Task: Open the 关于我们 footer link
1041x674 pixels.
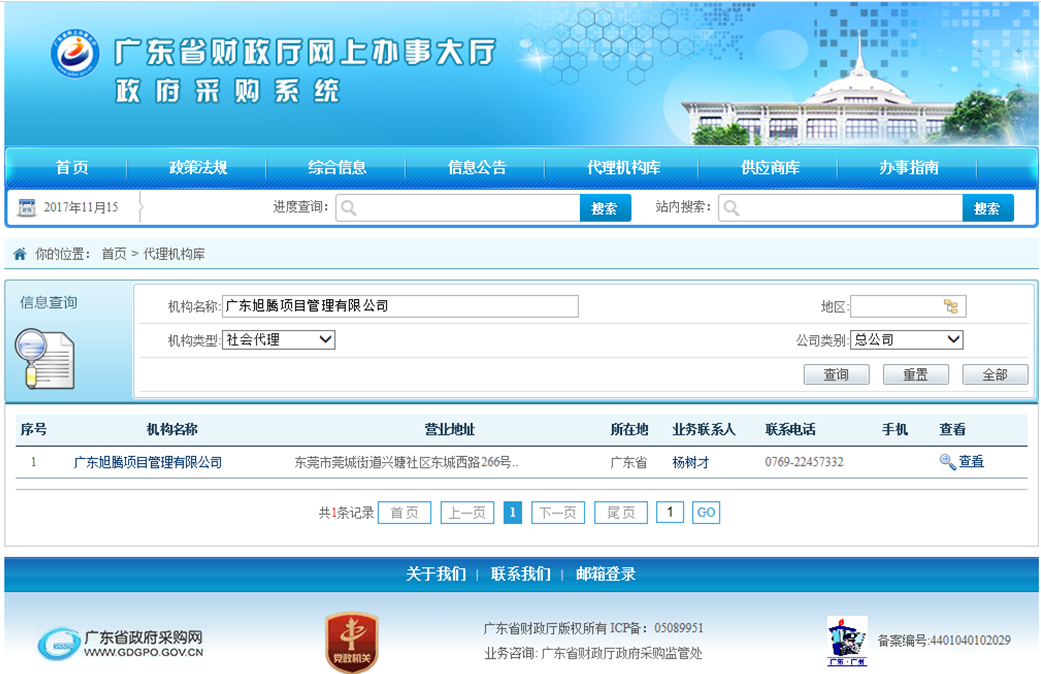Action: tap(436, 574)
